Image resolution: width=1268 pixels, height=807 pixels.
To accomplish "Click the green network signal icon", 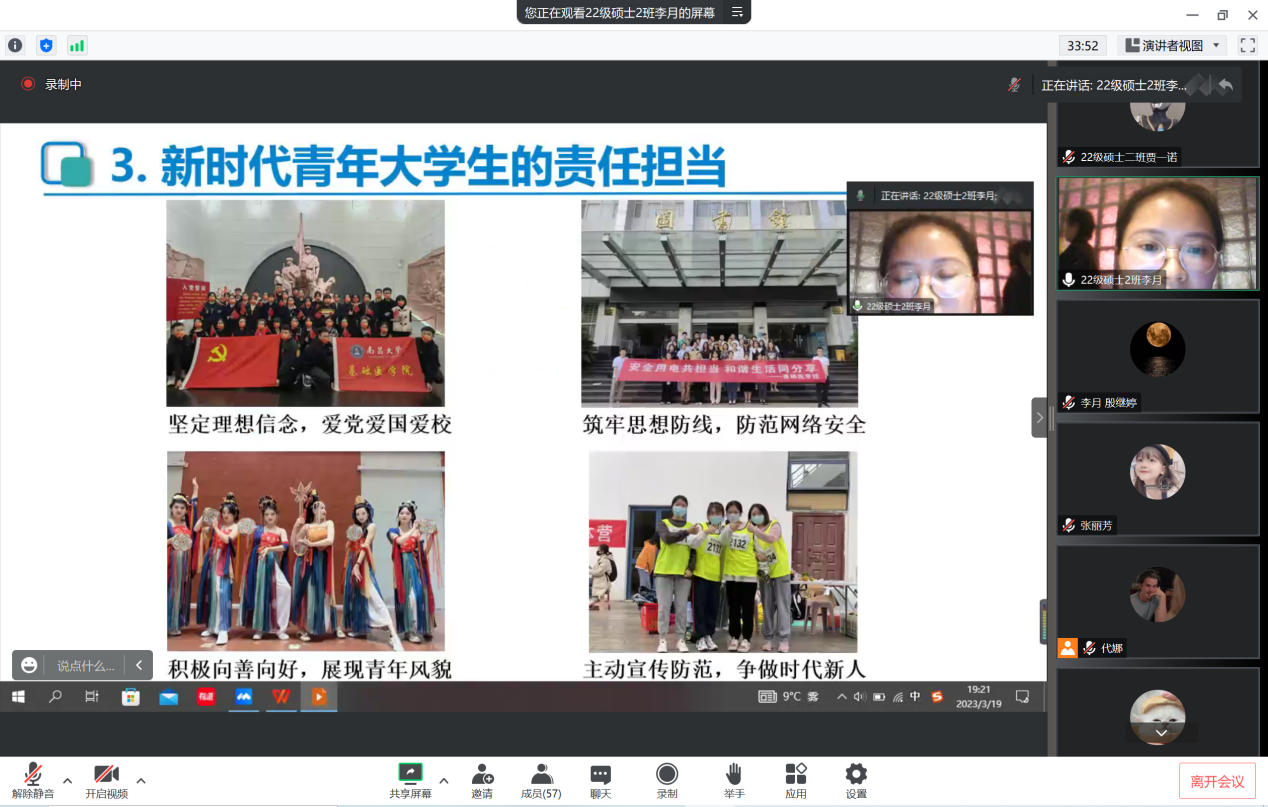I will click(x=77, y=45).
